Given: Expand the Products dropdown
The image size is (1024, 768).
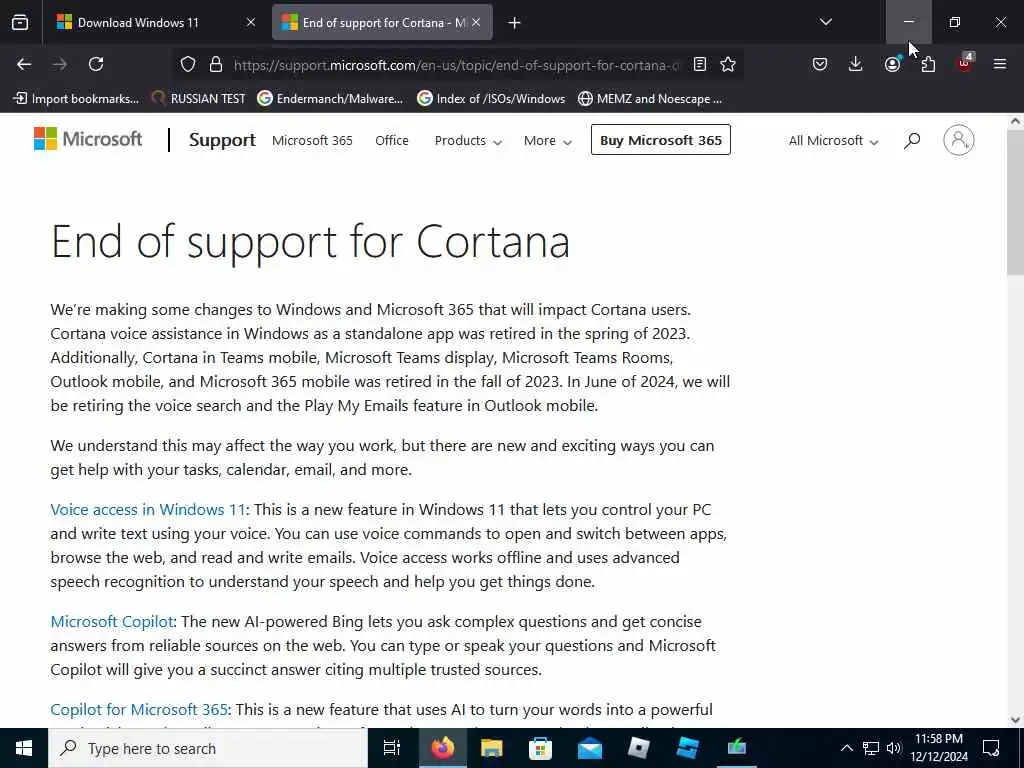Looking at the screenshot, I should 468,140.
